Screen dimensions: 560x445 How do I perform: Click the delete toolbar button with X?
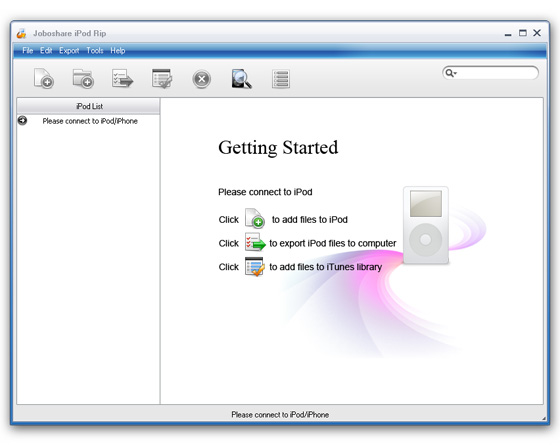click(201, 79)
